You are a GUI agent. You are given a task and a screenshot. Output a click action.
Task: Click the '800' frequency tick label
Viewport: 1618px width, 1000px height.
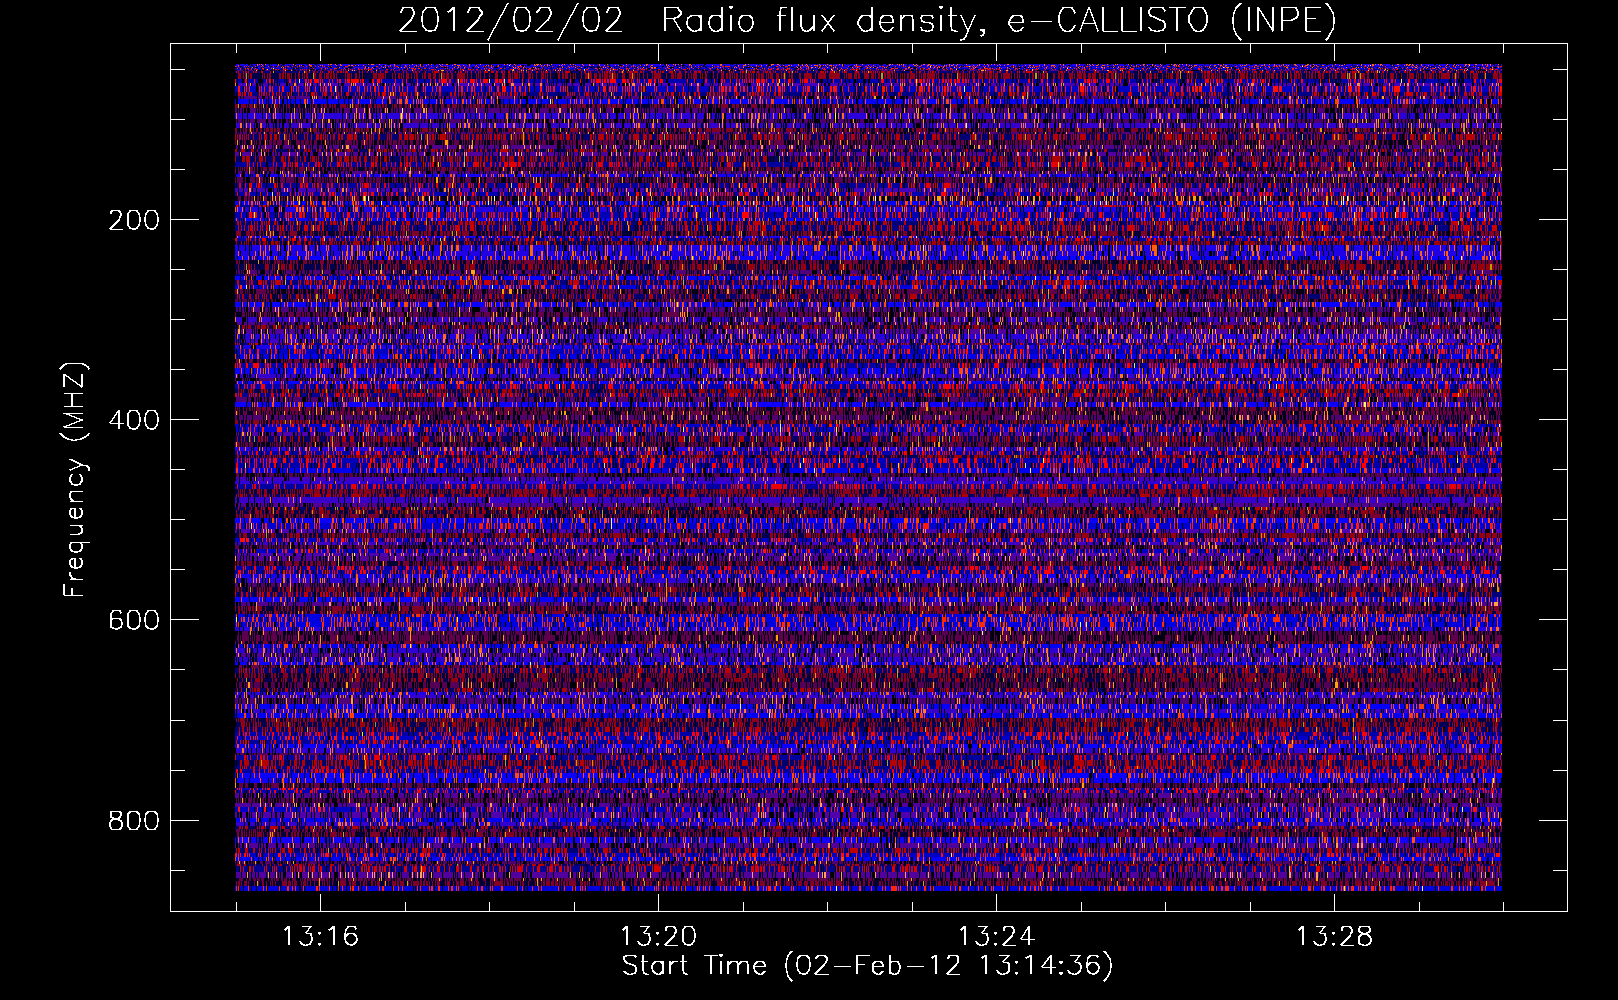133,821
